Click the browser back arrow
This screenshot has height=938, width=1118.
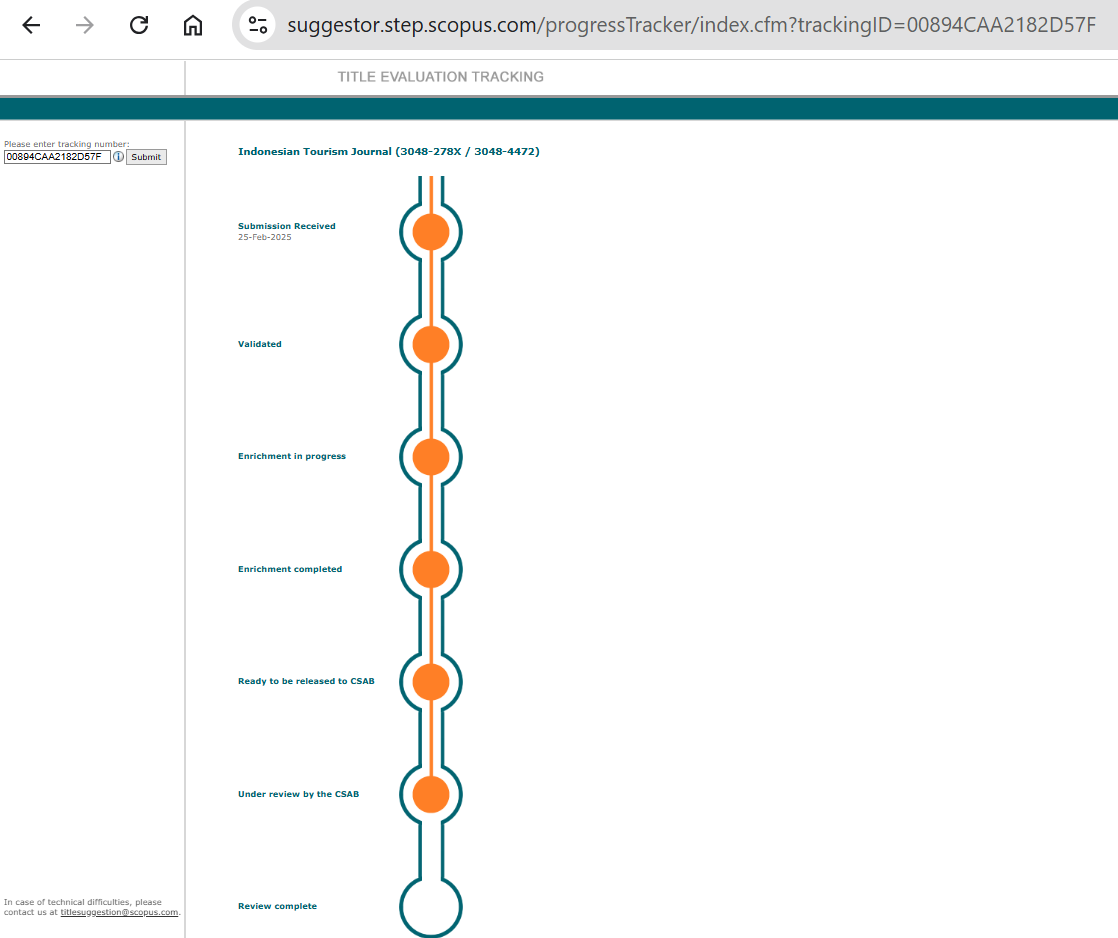tap(31, 25)
